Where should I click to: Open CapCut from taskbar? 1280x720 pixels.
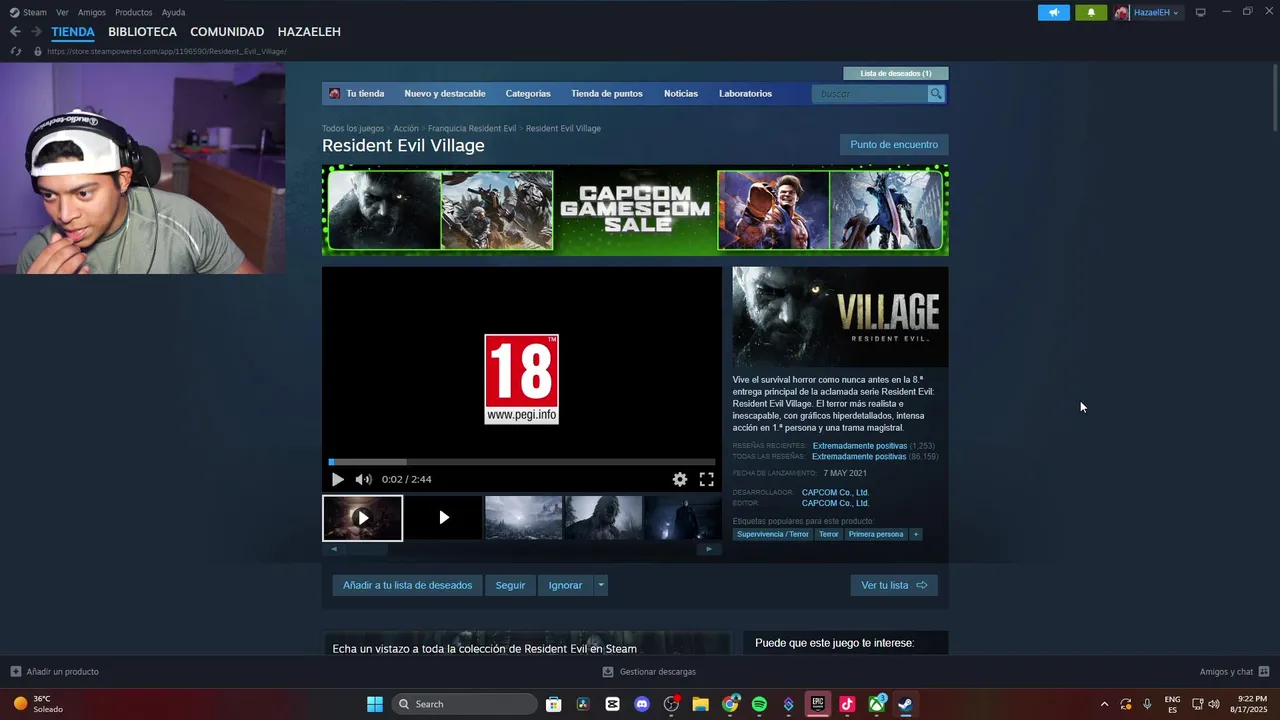point(612,704)
